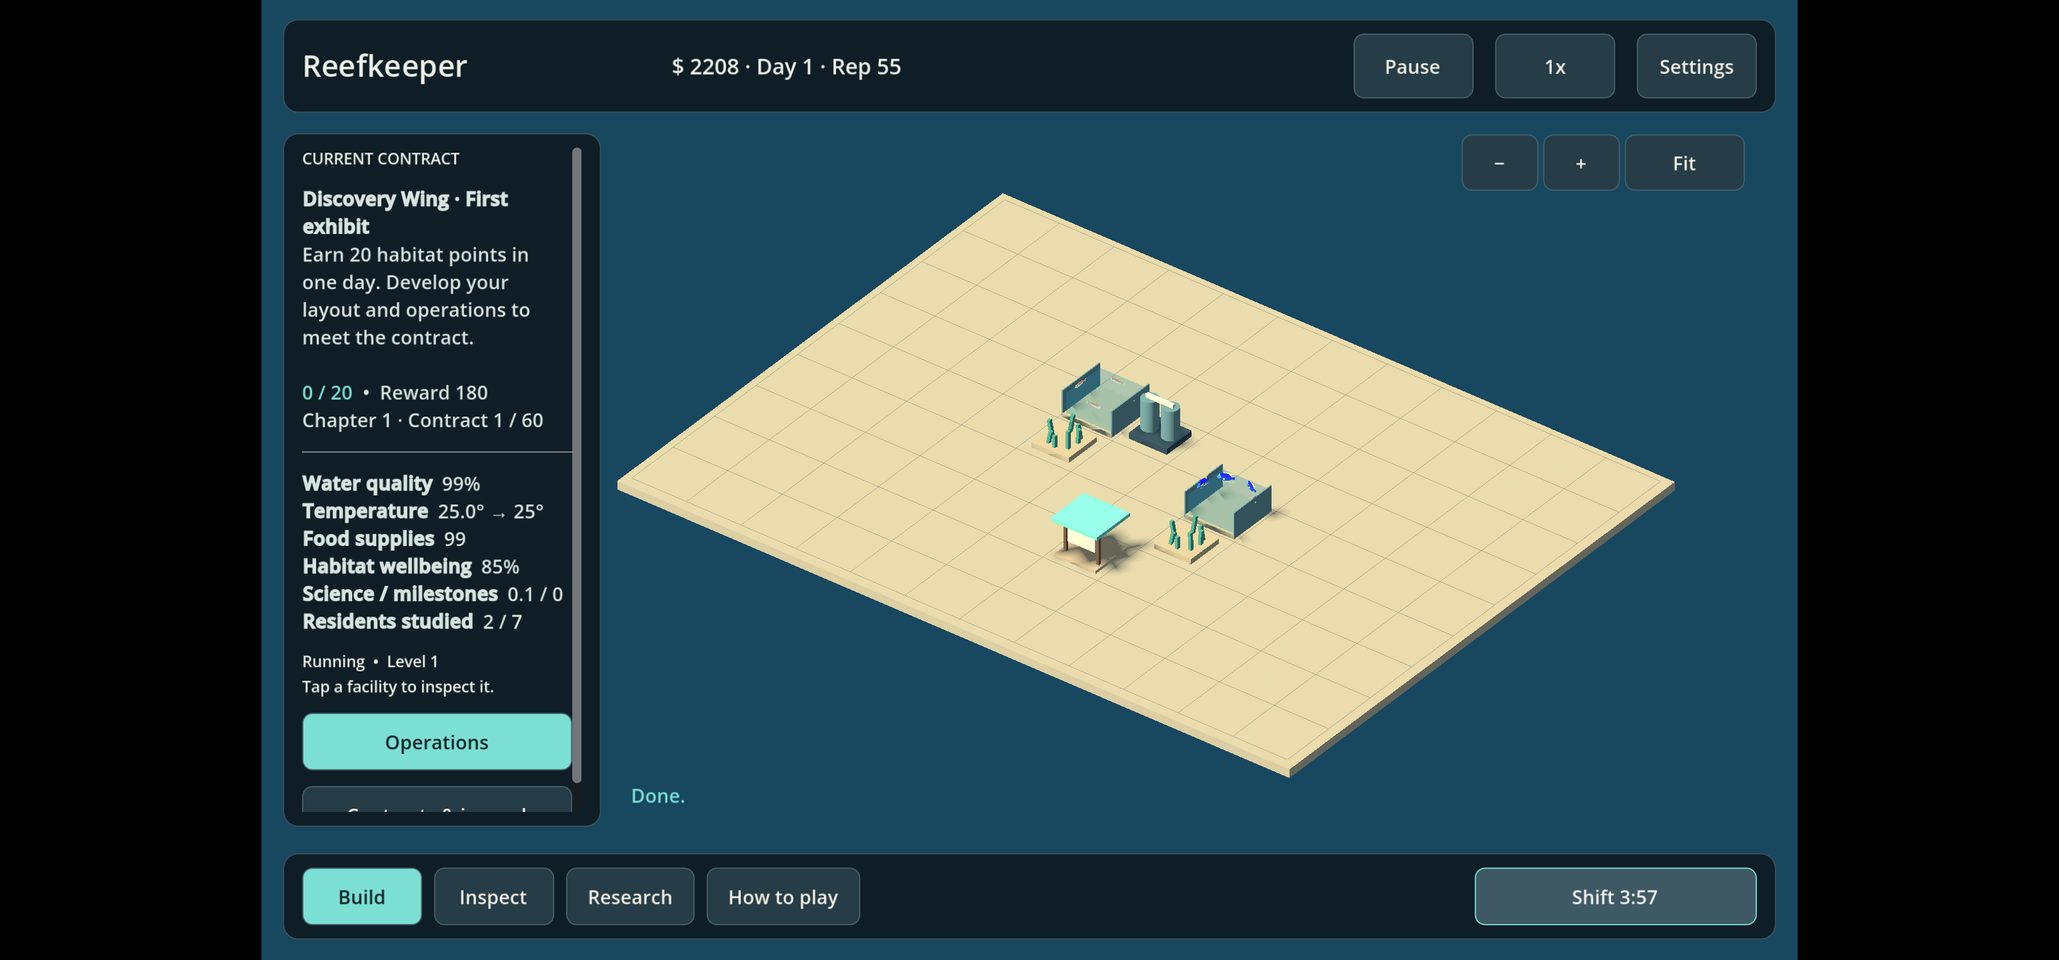Image resolution: width=2059 pixels, height=960 pixels.
Task: Click the Shift 3:57 timer button
Action: click(x=1615, y=897)
